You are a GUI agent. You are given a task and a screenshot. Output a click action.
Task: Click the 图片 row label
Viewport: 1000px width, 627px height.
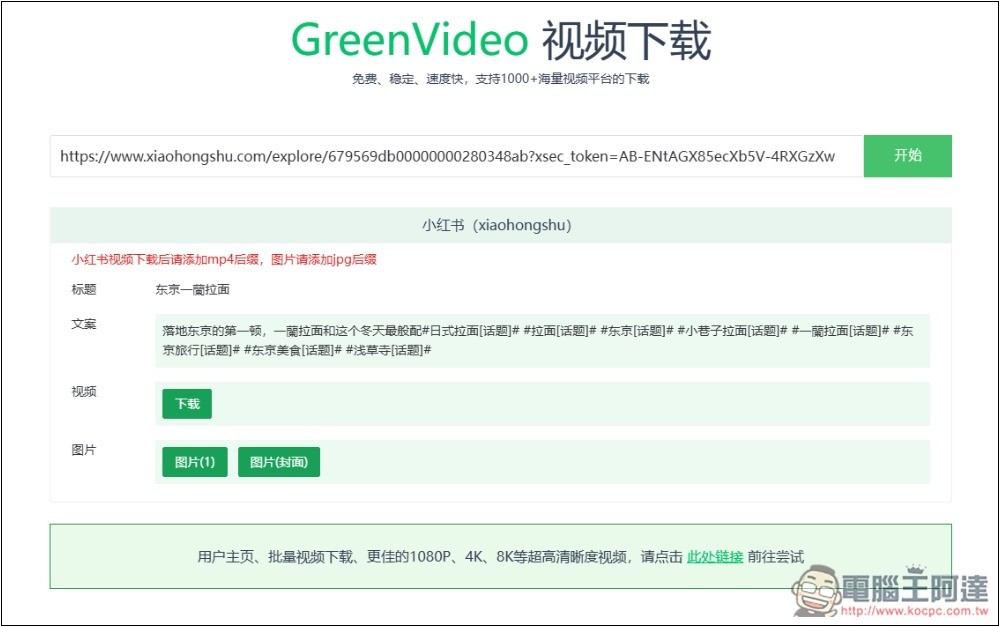click(x=84, y=450)
